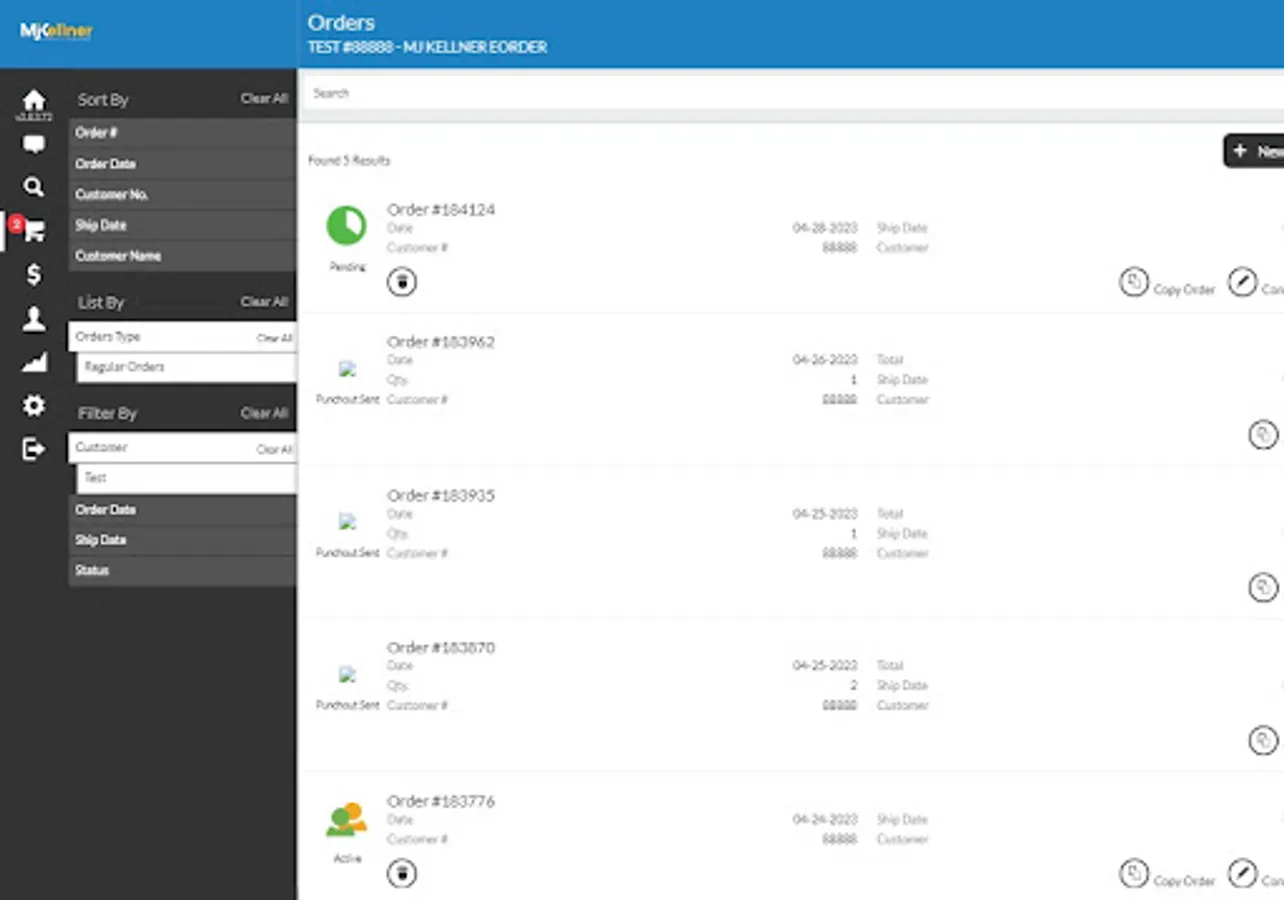Open the settings gear icon
1284x900 pixels.
coord(34,405)
